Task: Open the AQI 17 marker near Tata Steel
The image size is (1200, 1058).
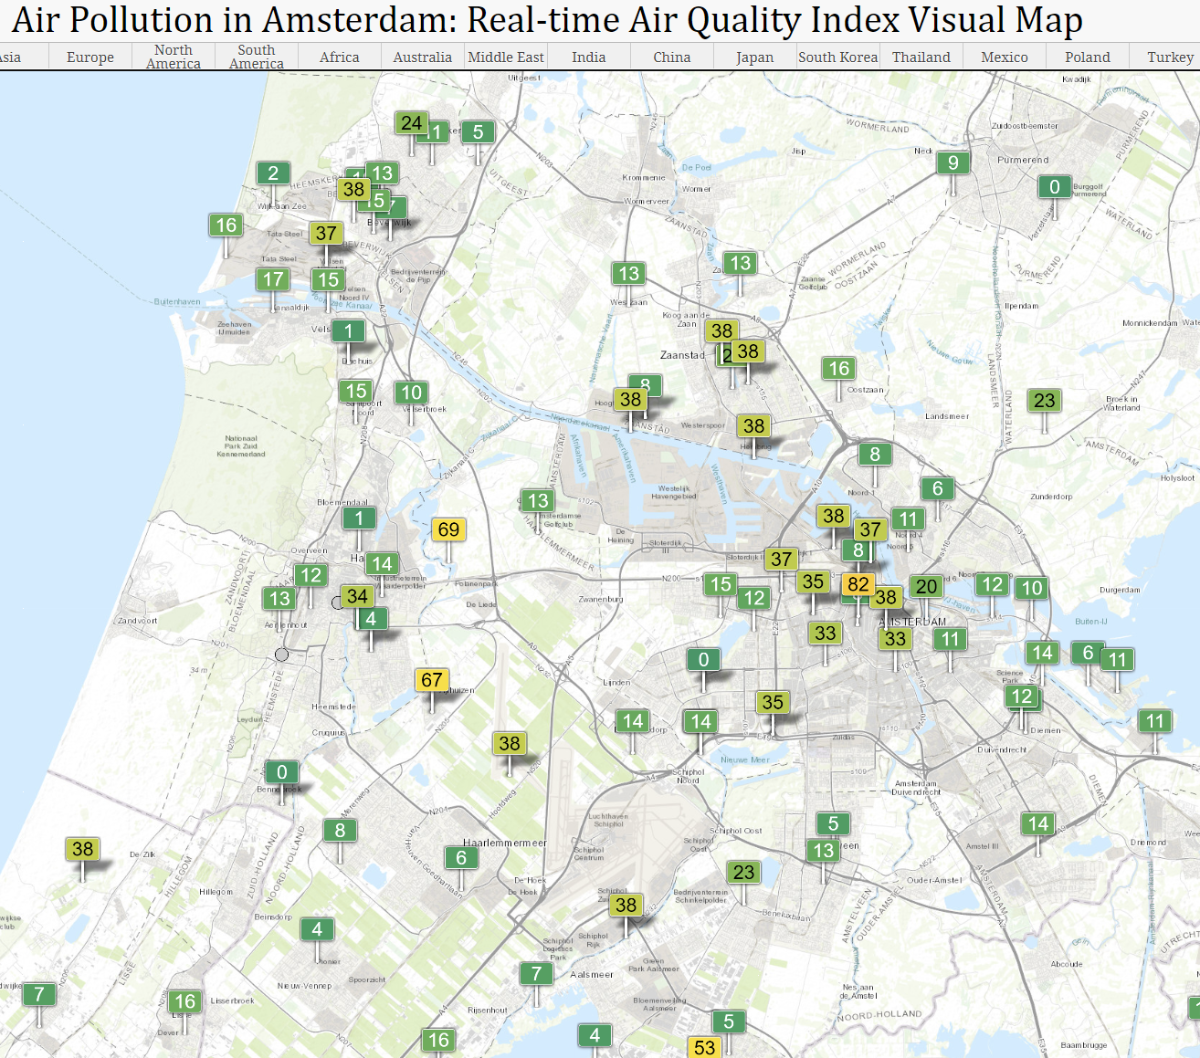Action: 273,279
